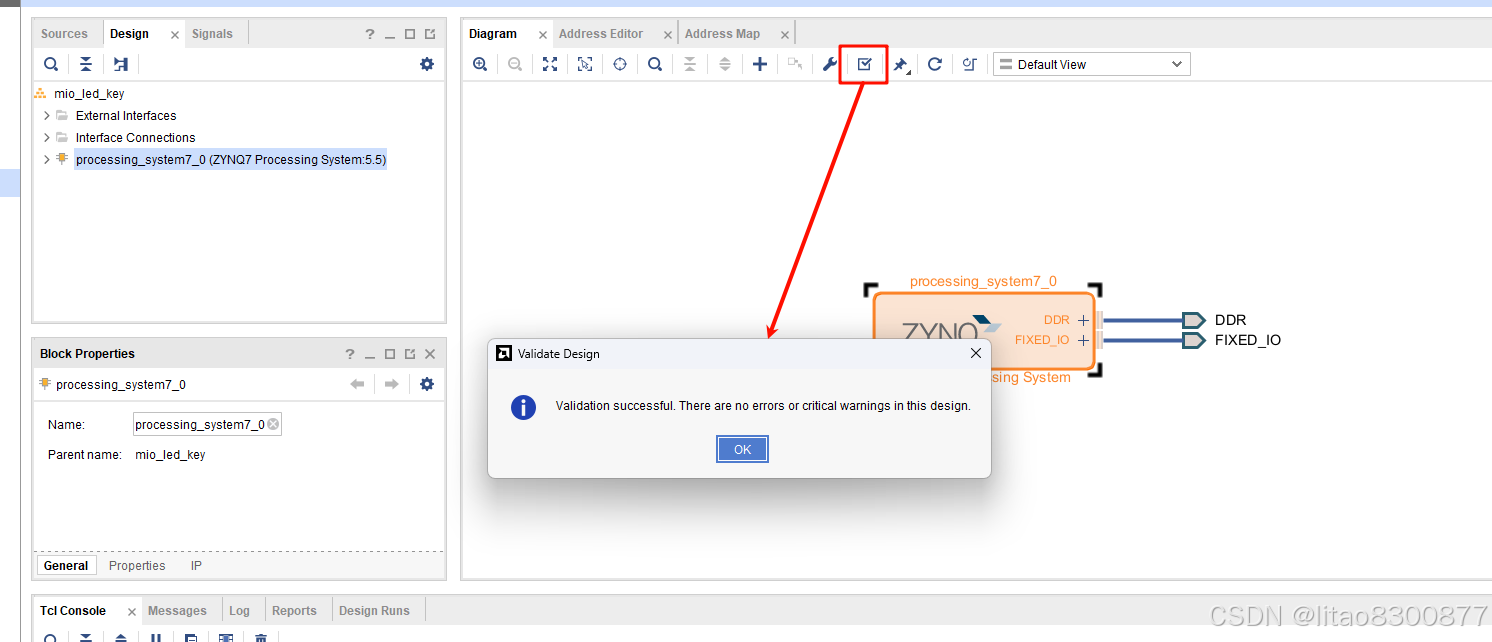
Task: Click the Zoom Out diagram icon
Action: [515, 64]
